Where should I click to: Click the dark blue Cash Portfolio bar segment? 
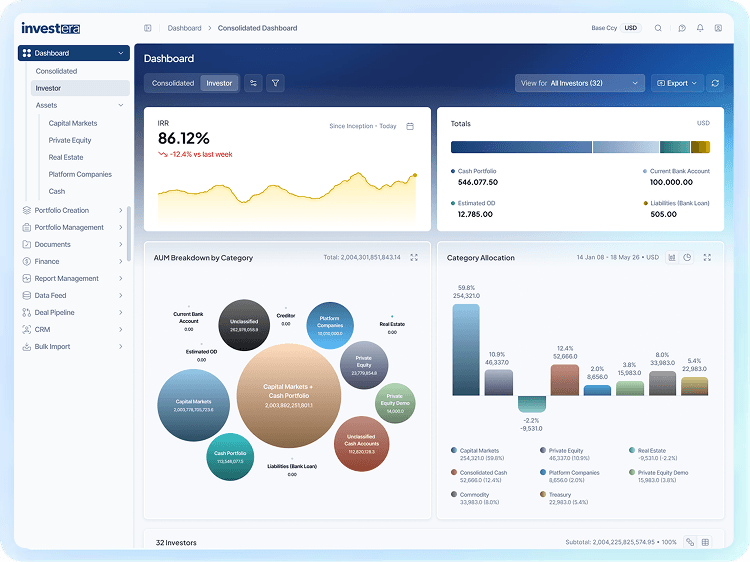521,147
